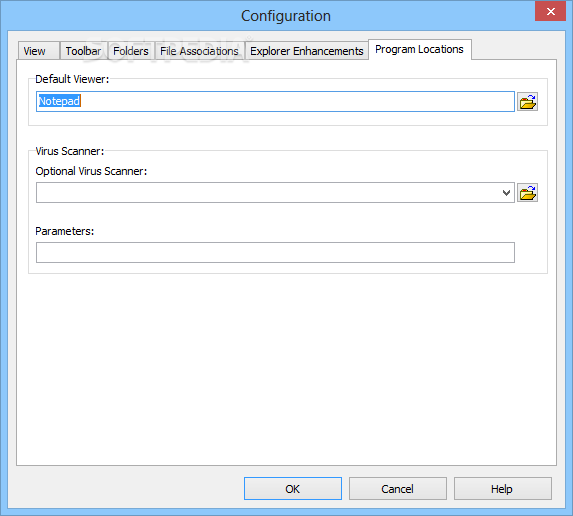
Task: Open the Folders tab
Action: (x=131, y=51)
